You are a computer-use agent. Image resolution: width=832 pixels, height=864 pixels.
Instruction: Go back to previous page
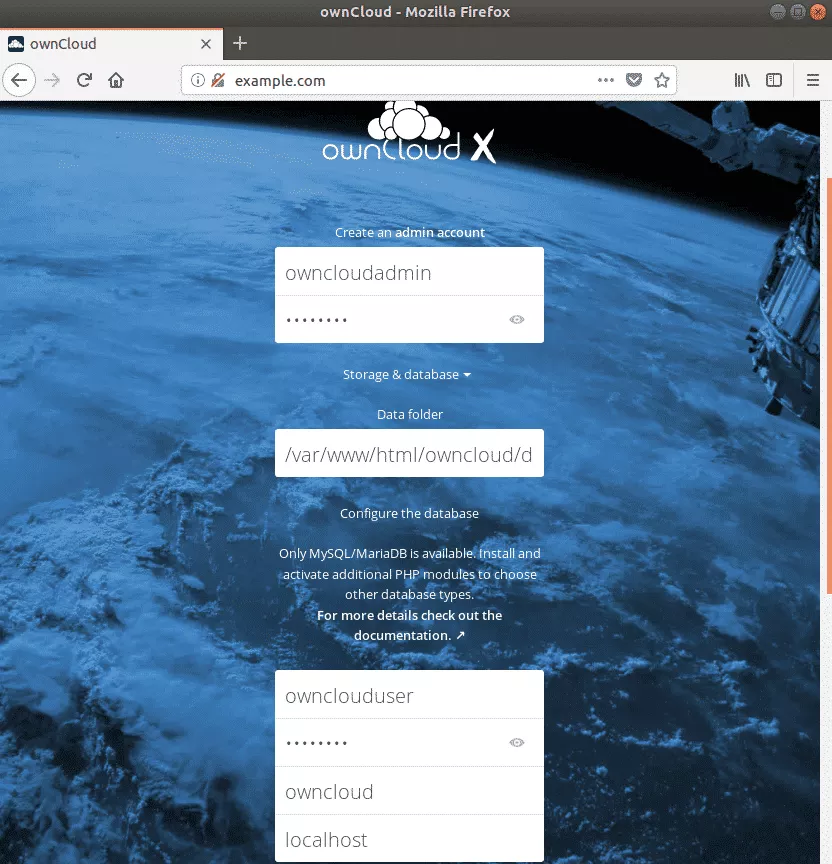coord(19,80)
